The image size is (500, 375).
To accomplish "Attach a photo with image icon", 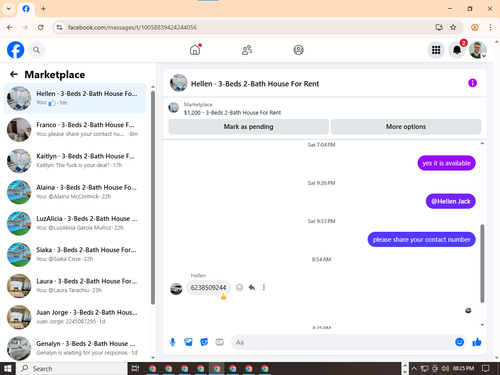I will click(x=188, y=342).
